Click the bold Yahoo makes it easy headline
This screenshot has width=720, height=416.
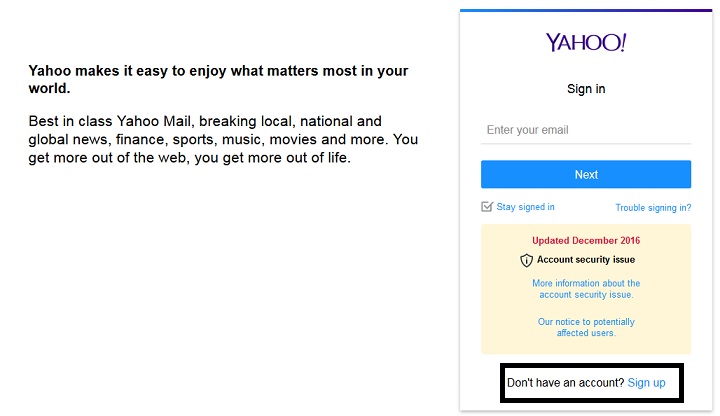(x=218, y=79)
